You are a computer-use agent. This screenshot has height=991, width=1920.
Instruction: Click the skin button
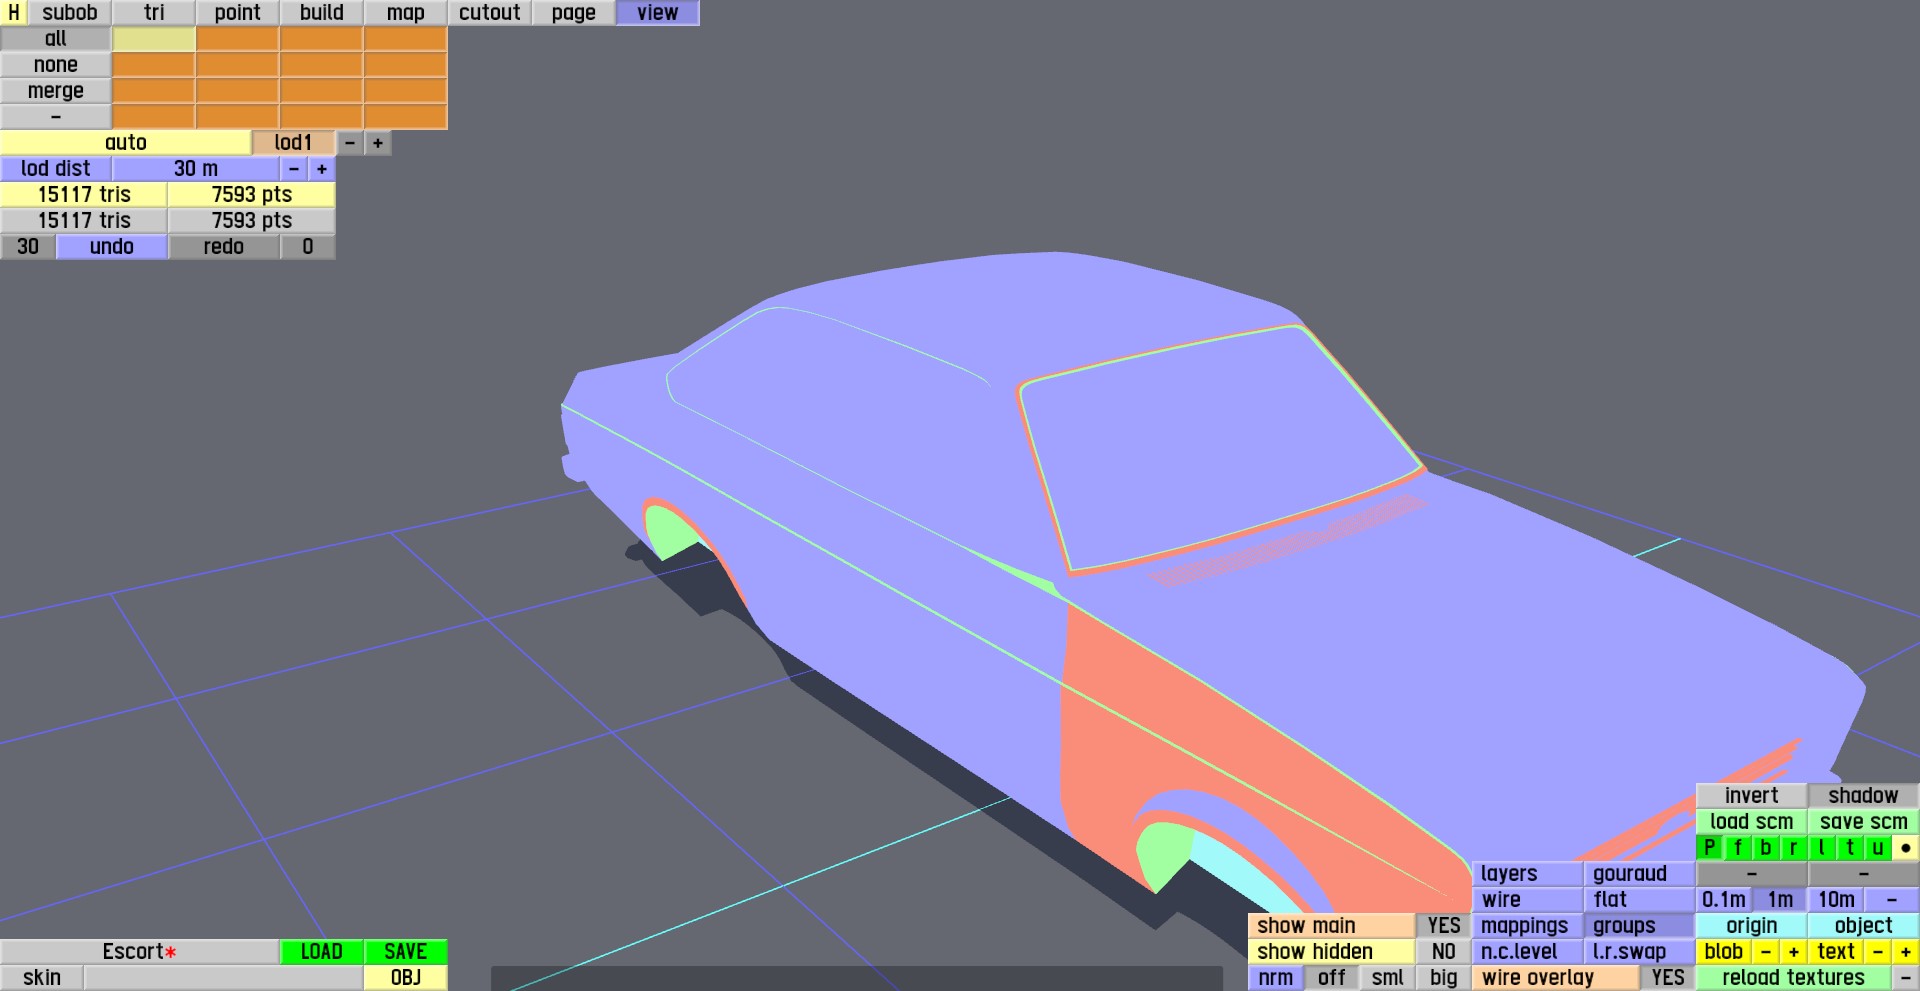click(x=42, y=978)
